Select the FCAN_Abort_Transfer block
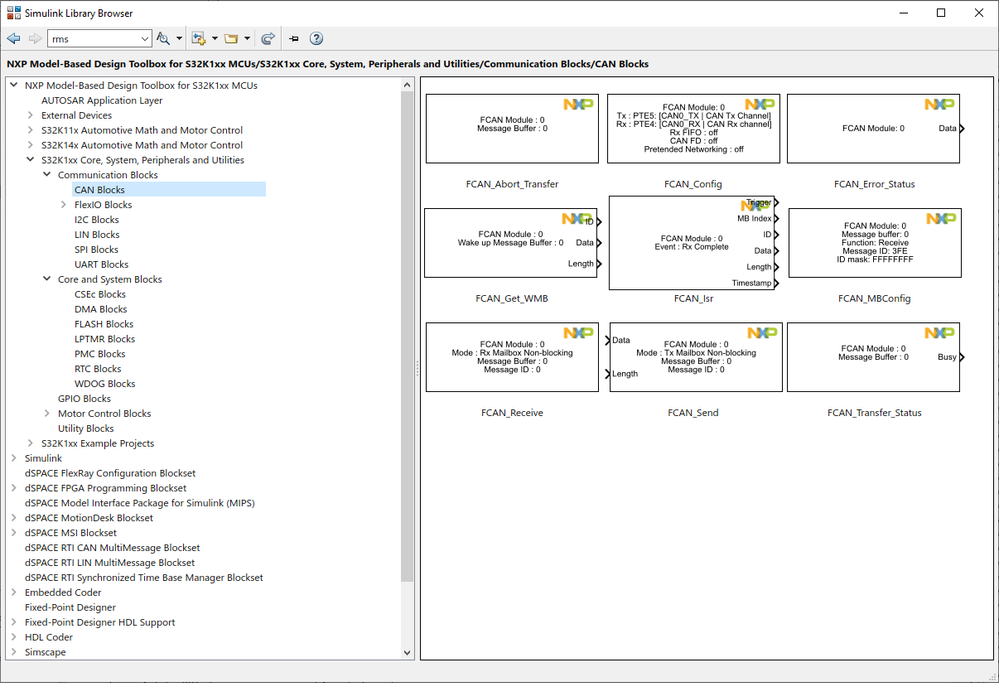The image size is (999, 683). click(512, 129)
